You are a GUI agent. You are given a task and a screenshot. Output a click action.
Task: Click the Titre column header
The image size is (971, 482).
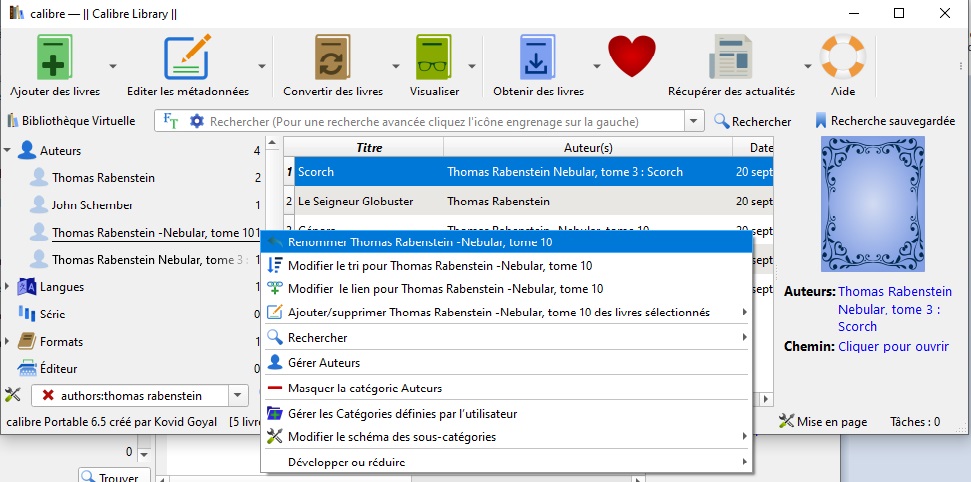click(x=369, y=147)
